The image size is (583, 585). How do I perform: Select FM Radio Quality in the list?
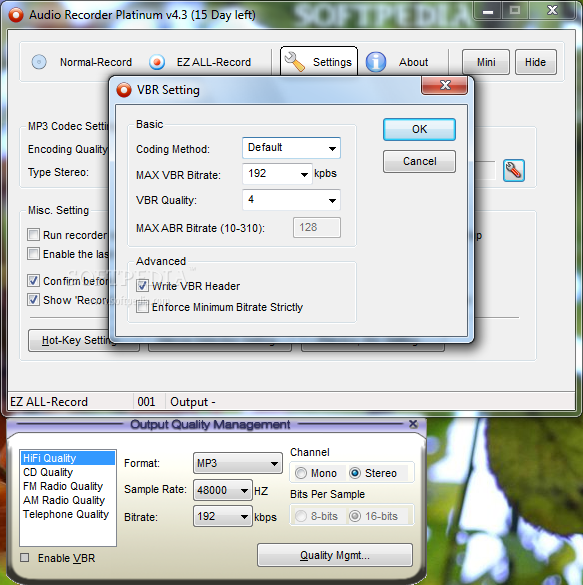point(68,486)
